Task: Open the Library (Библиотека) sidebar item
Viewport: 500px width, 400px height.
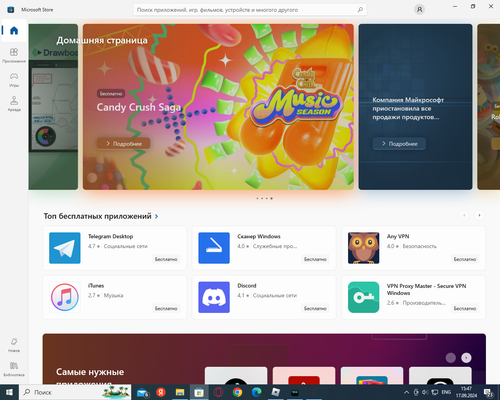Action: (x=14, y=369)
